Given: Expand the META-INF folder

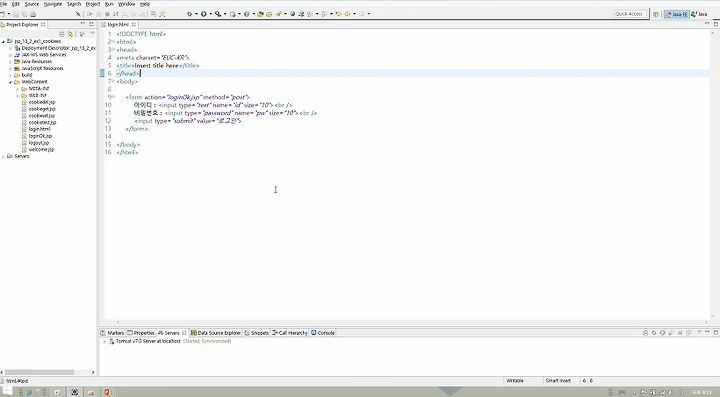Looking at the screenshot, I should [18, 89].
